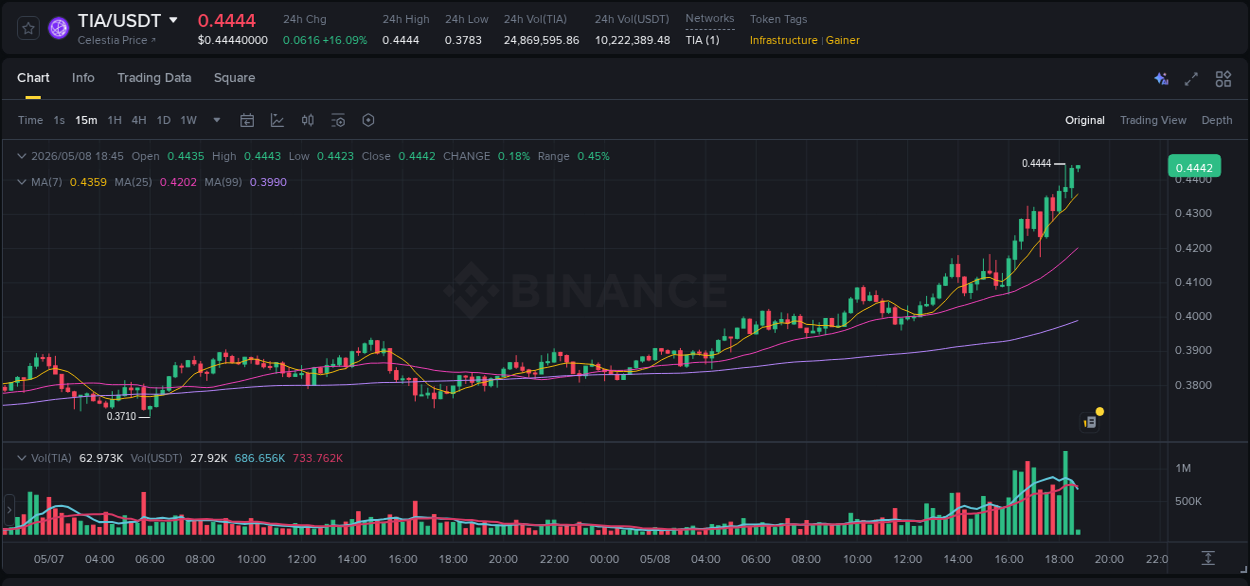Click the 05/08 date label on time axis
Screen dimensions: 1250x586
click(655, 559)
